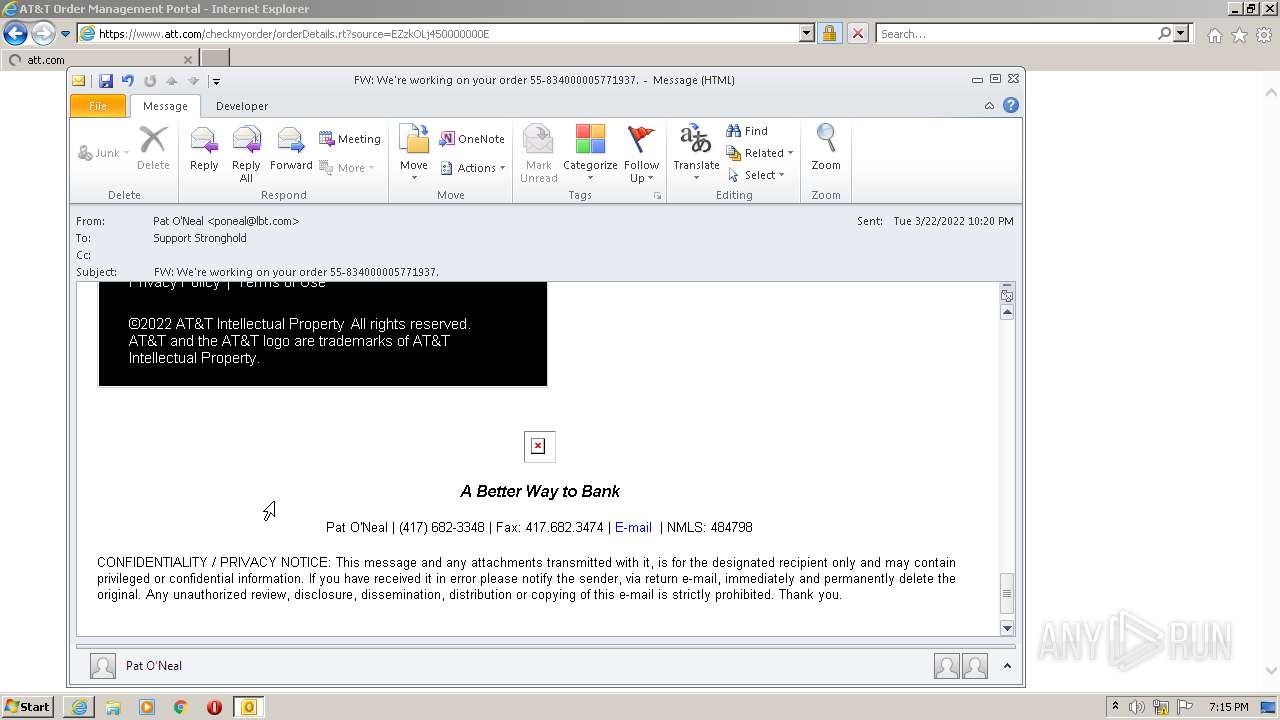The width and height of the screenshot is (1280, 720).
Task: Open the Customize Quick Access Toolbar arrow
Action: [x=215, y=81]
